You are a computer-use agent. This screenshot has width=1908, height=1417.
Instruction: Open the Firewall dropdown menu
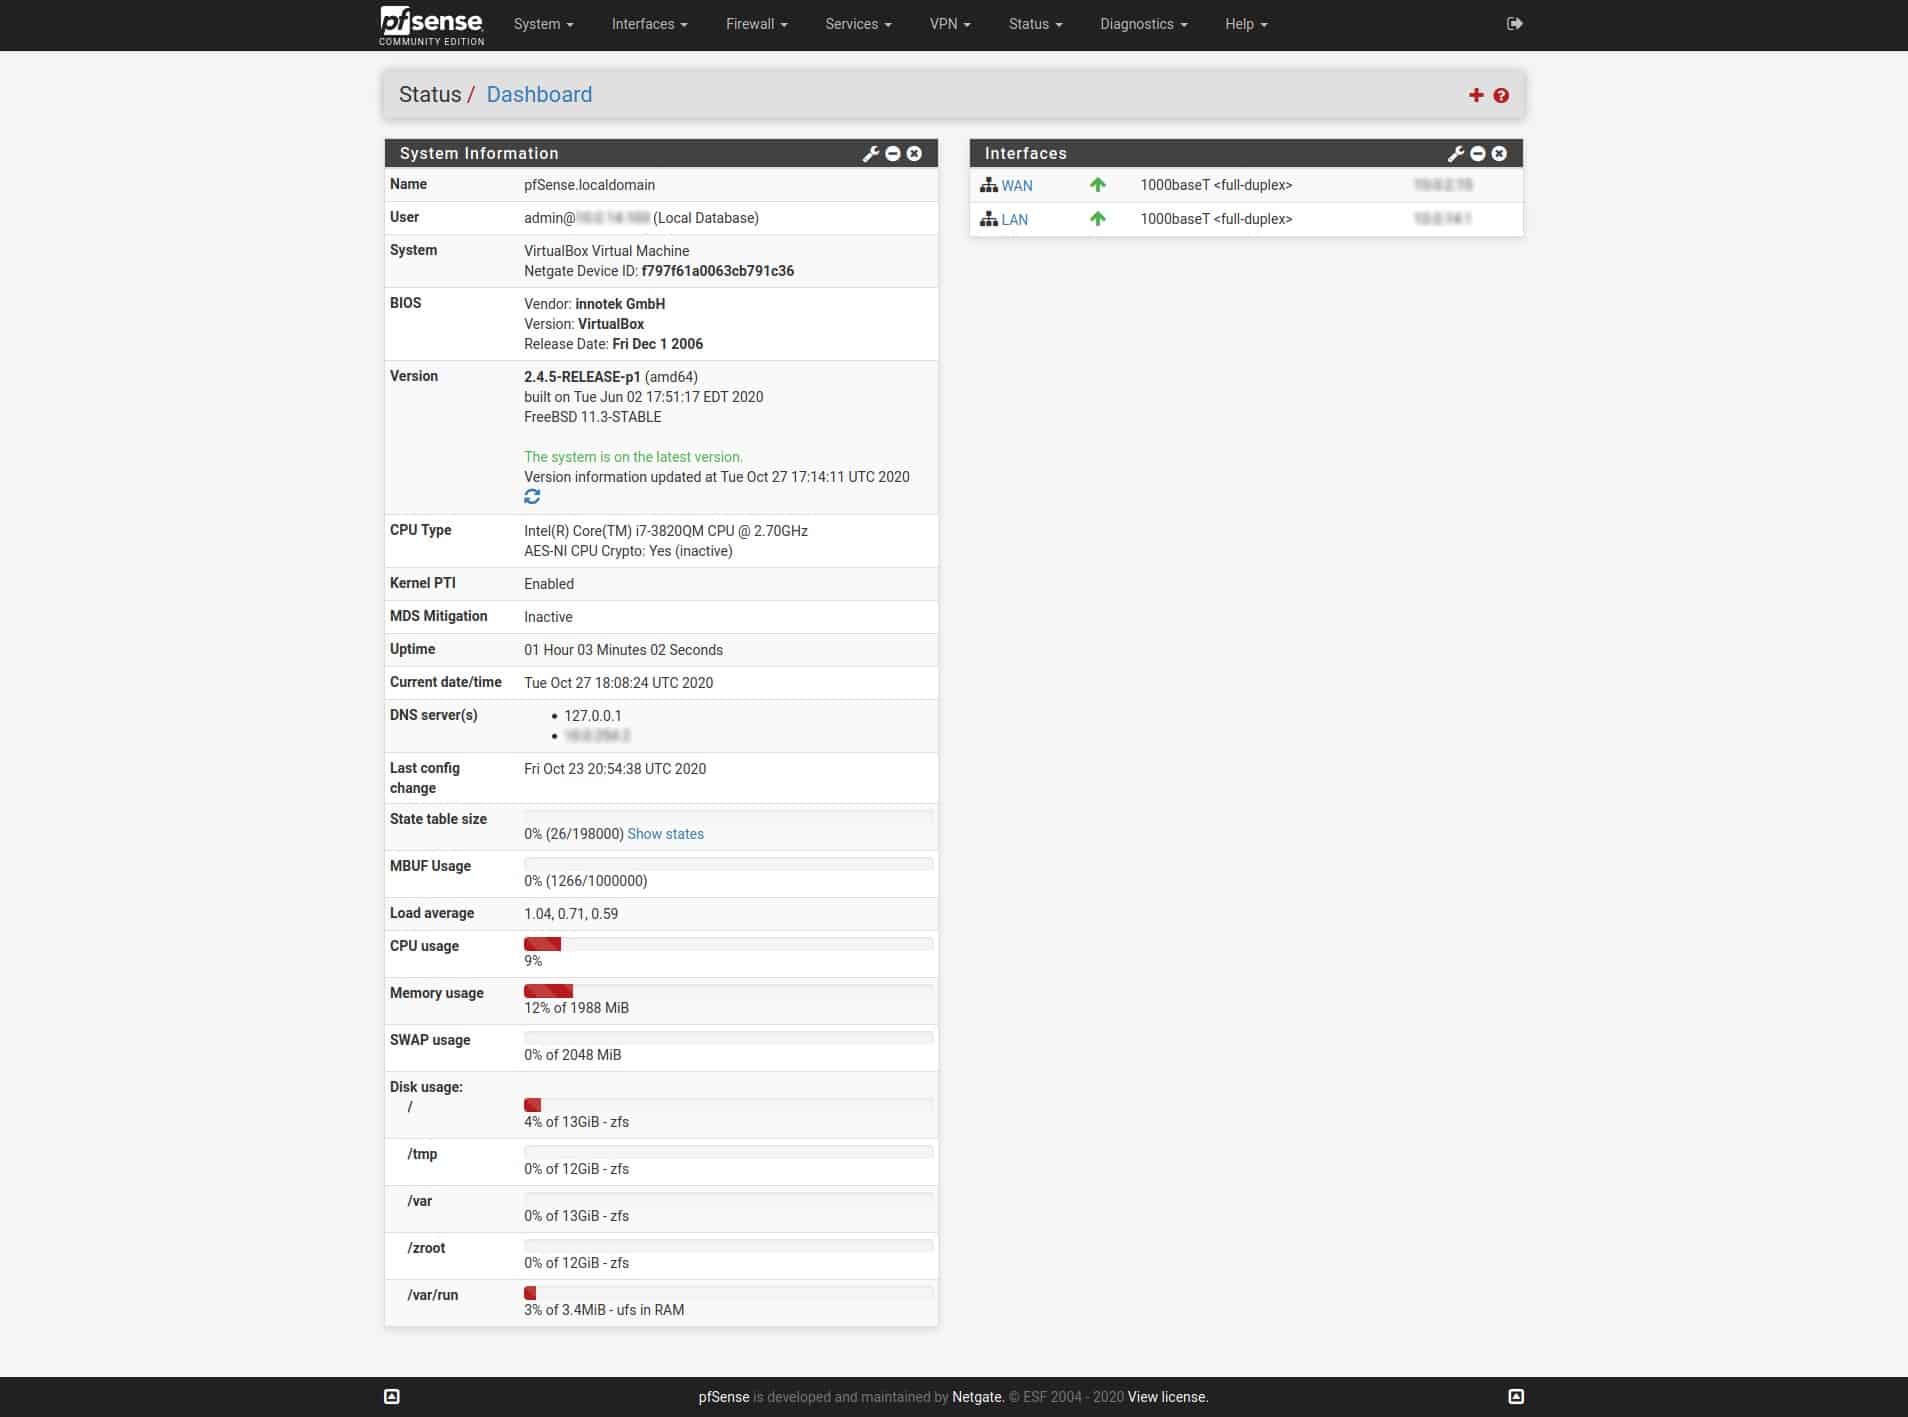tap(756, 24)
